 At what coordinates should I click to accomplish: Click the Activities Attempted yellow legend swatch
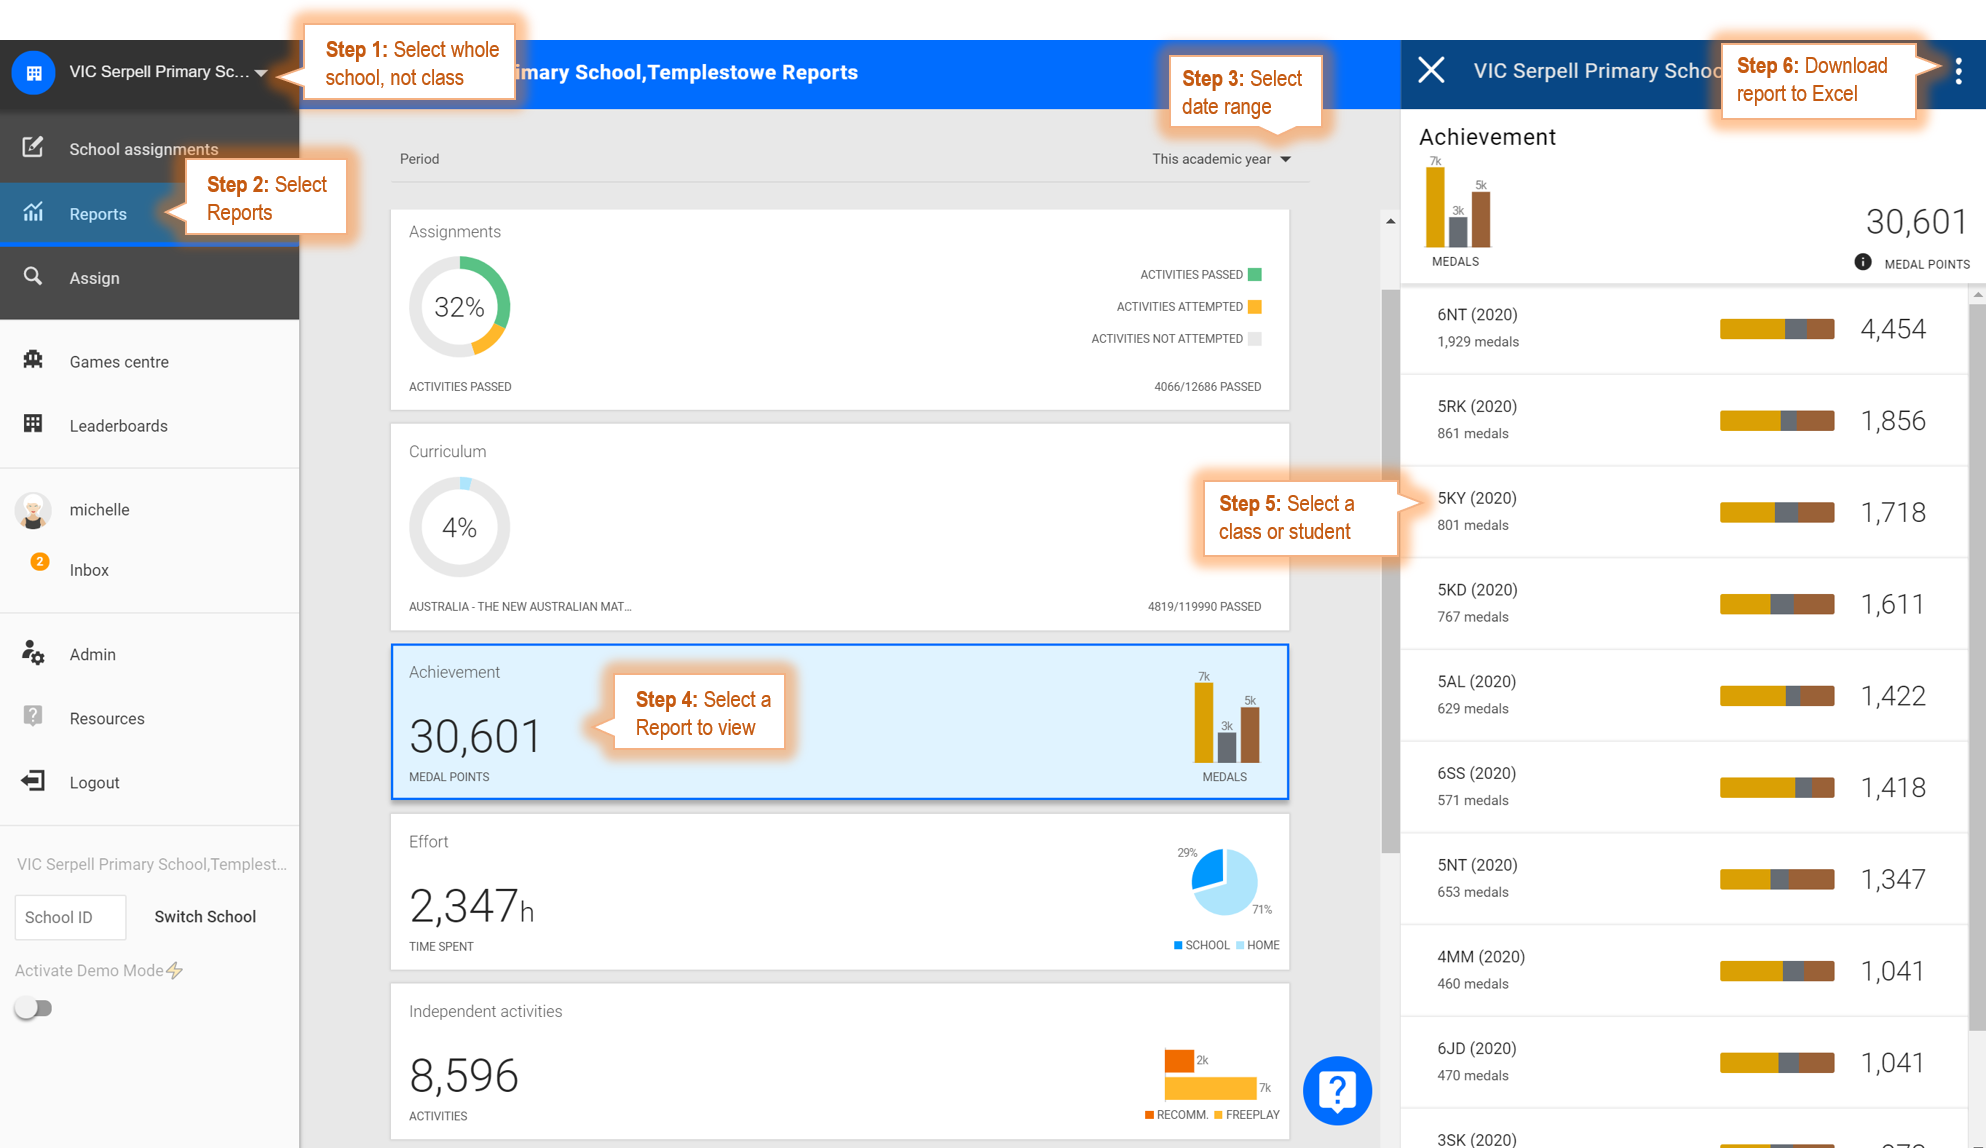point(1255,307)
